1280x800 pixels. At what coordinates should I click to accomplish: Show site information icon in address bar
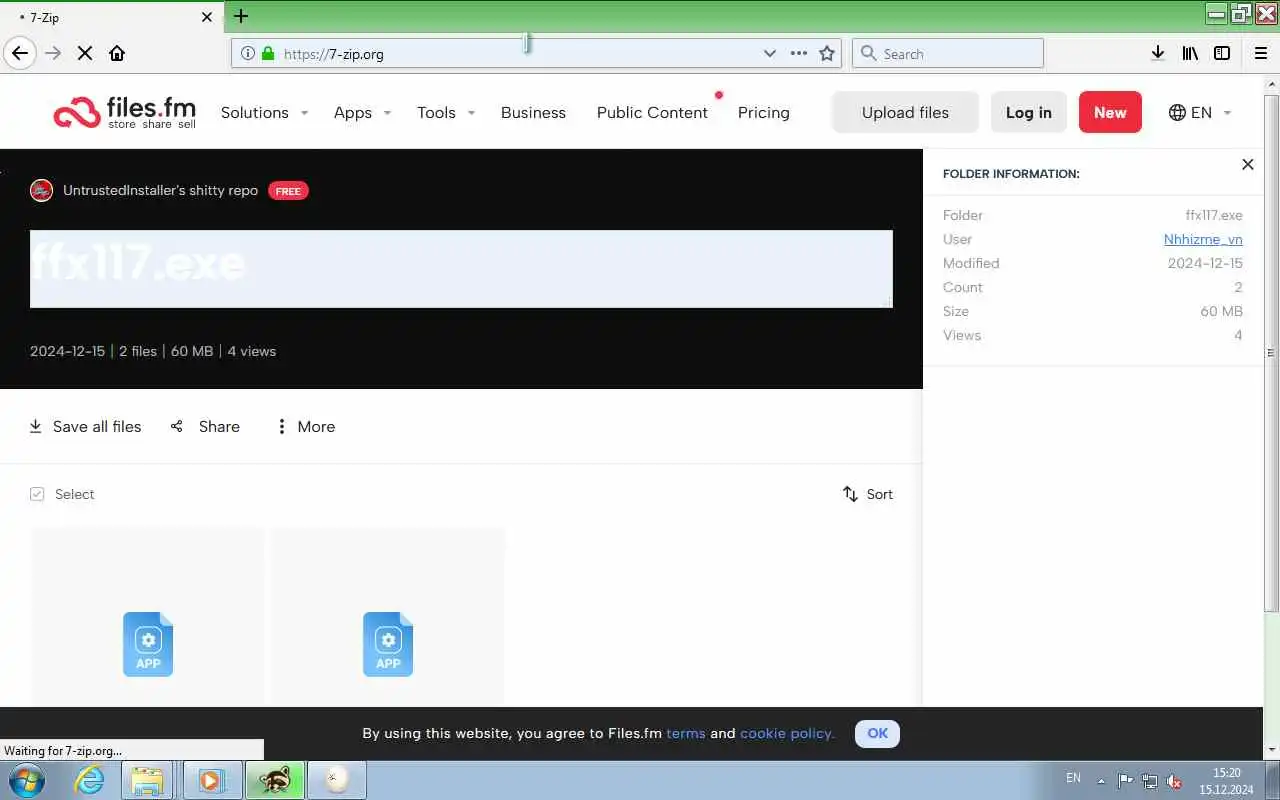pos(247,53)
